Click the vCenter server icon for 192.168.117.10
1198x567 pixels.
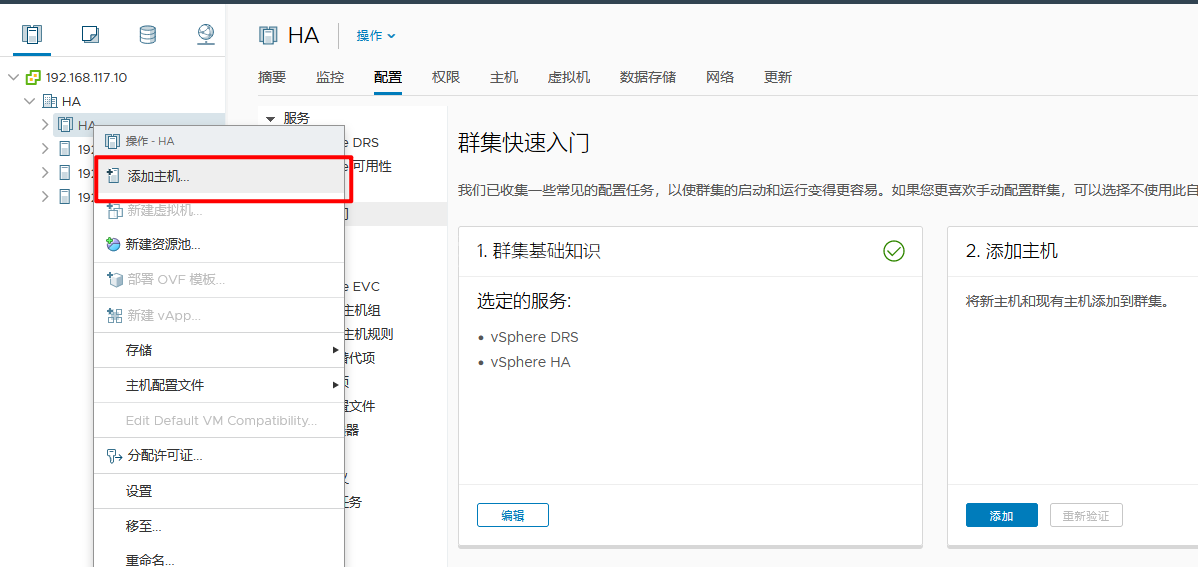click(x=34, y=78)
